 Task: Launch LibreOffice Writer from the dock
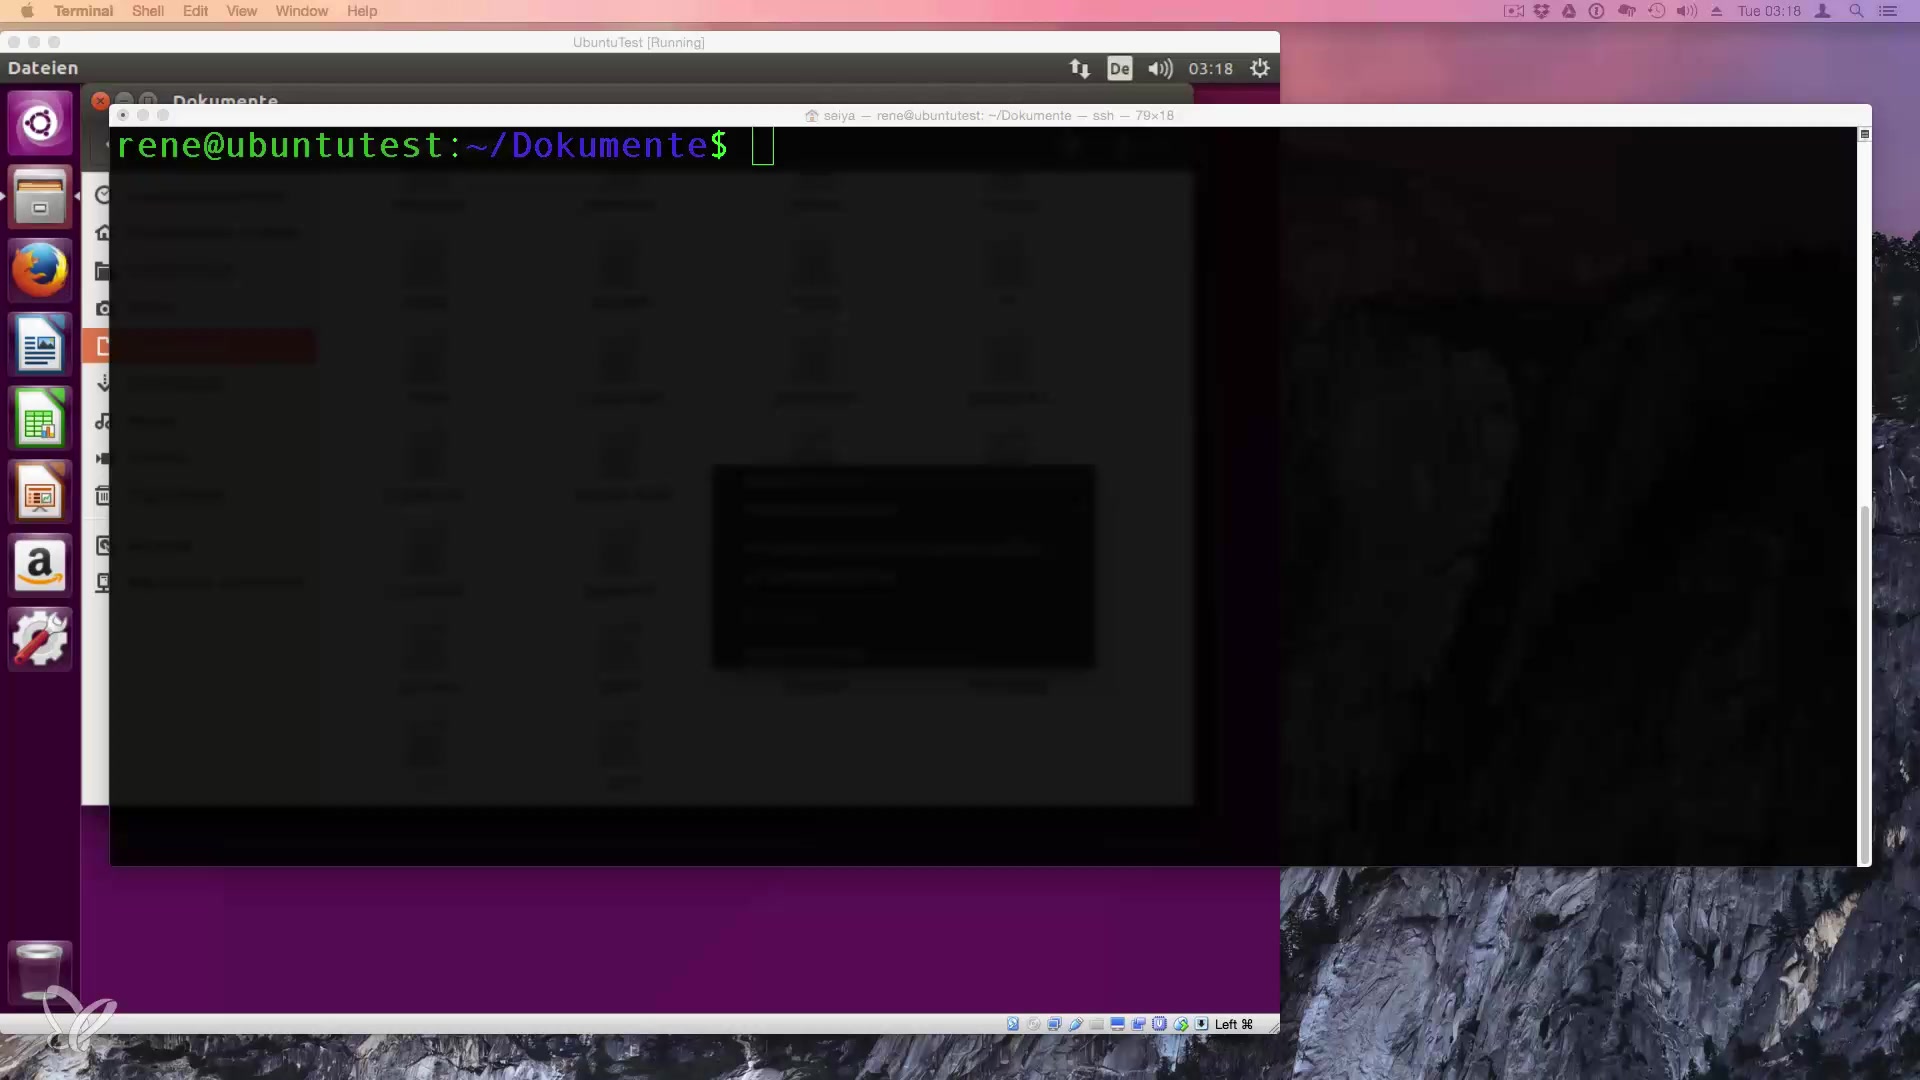[40, 345]
